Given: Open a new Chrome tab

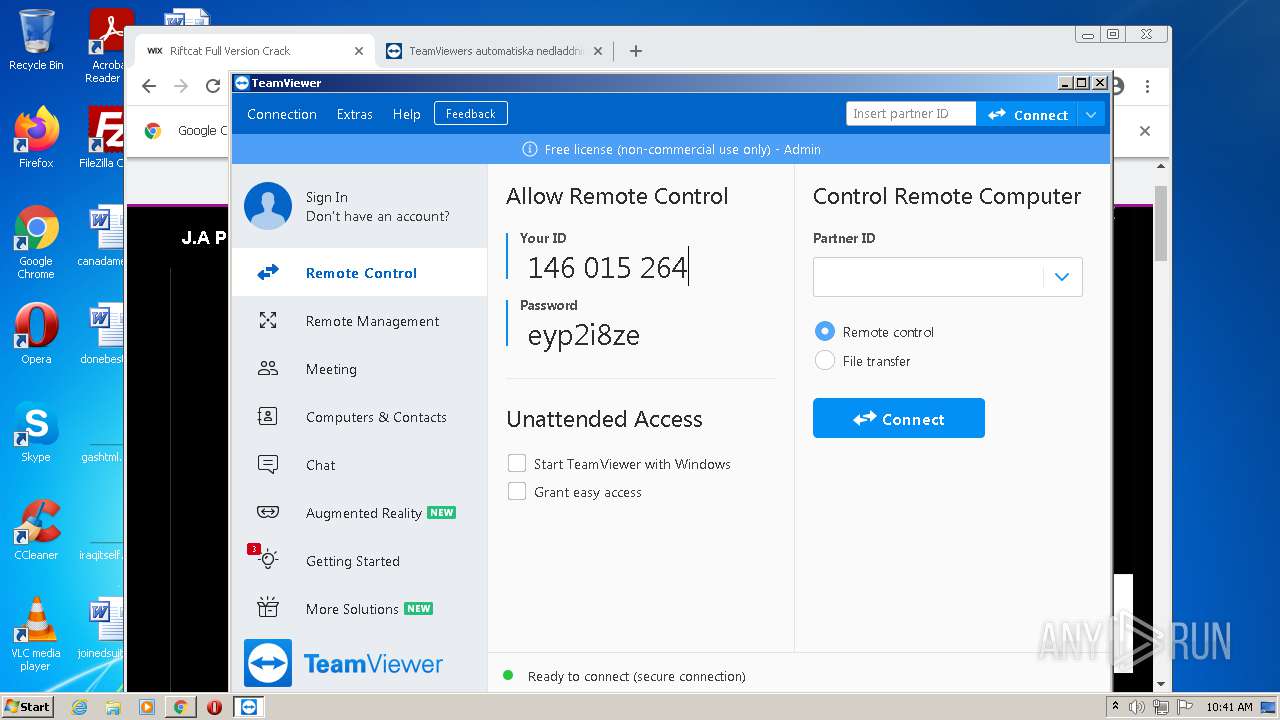Looking at the screenshot, I should [x=636, y=51].
